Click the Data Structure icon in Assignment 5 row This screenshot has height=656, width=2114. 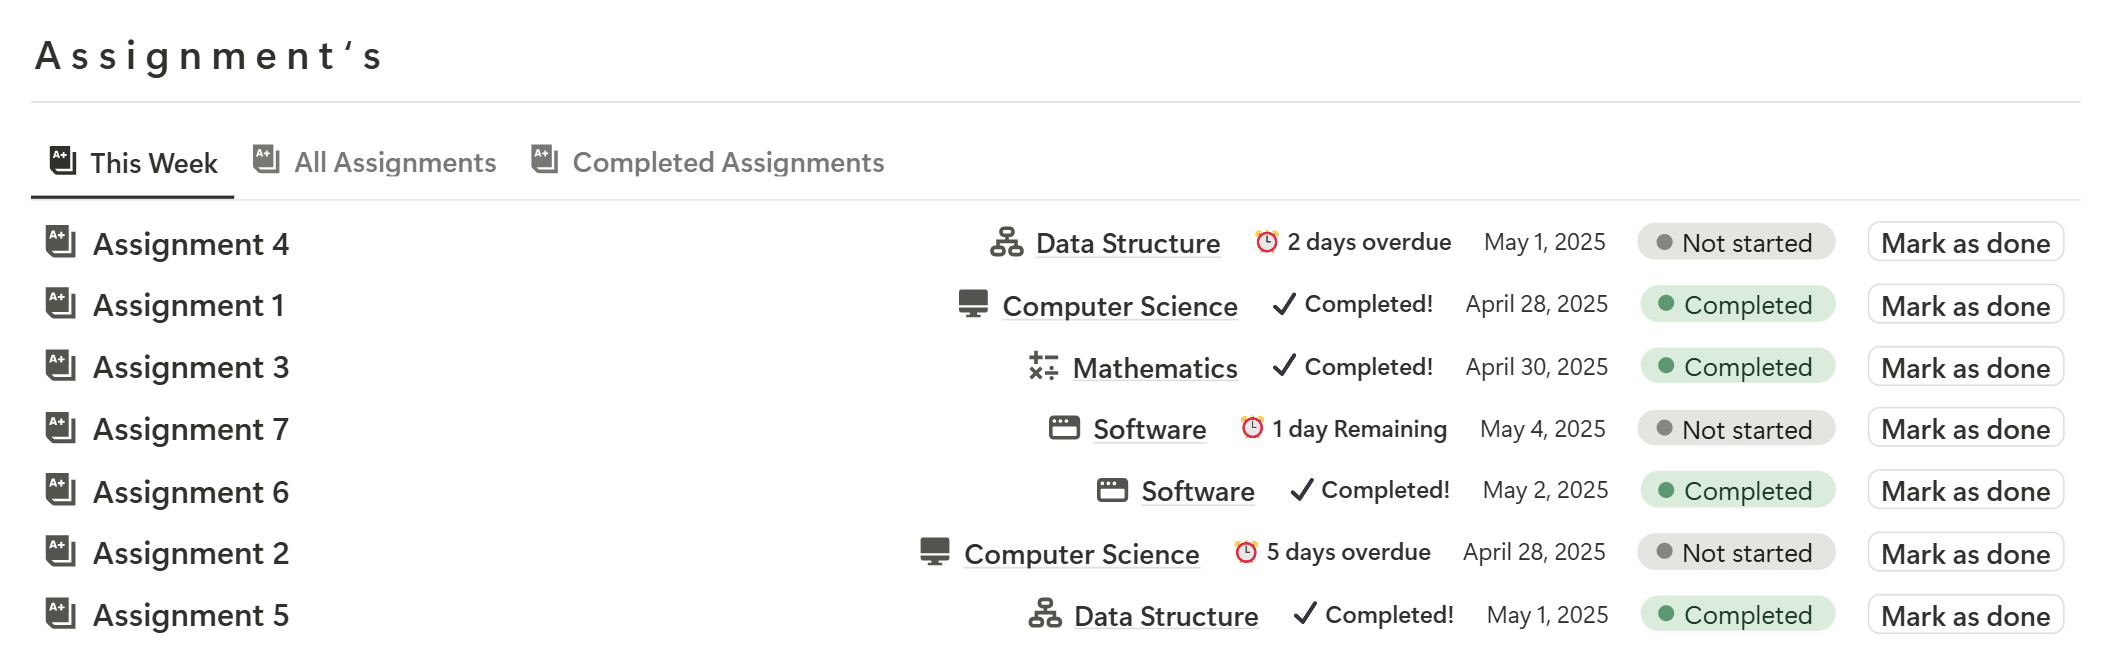point(1045,613)
